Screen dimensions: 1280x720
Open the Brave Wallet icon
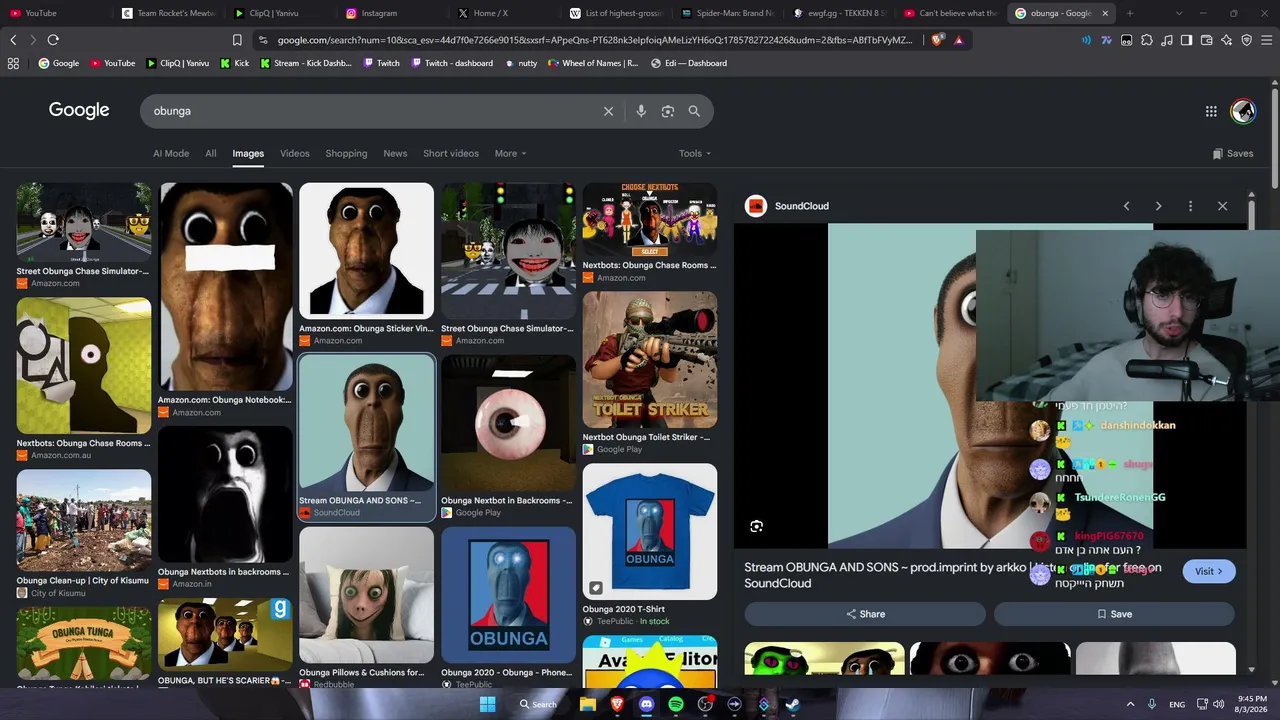pos(1207,40)
